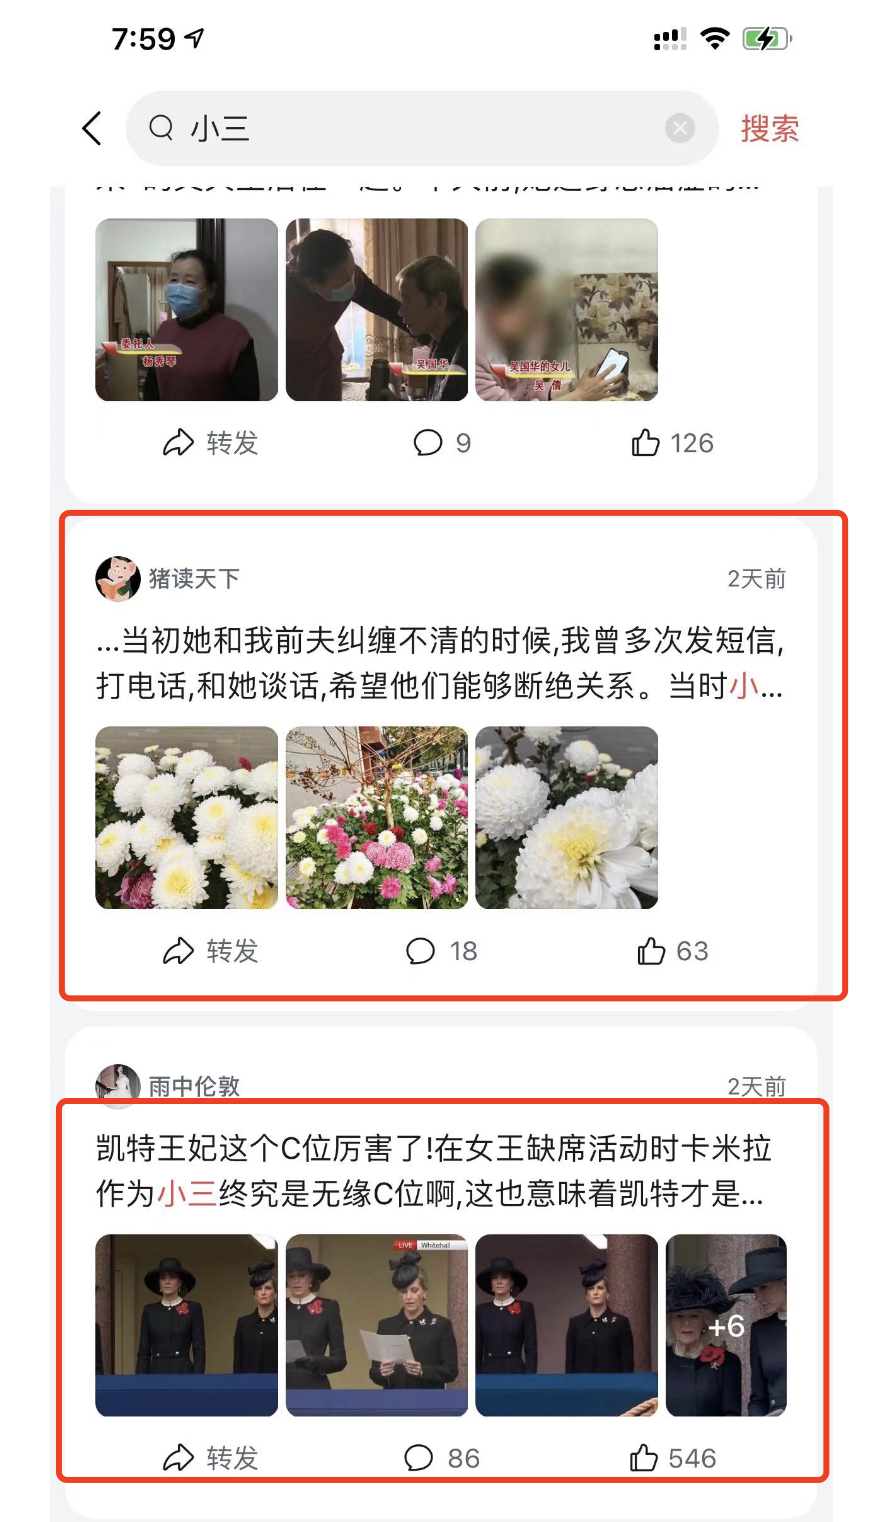
Task: Like the 猪读天下 post with 63 likes
Action: tap(672, 951)
